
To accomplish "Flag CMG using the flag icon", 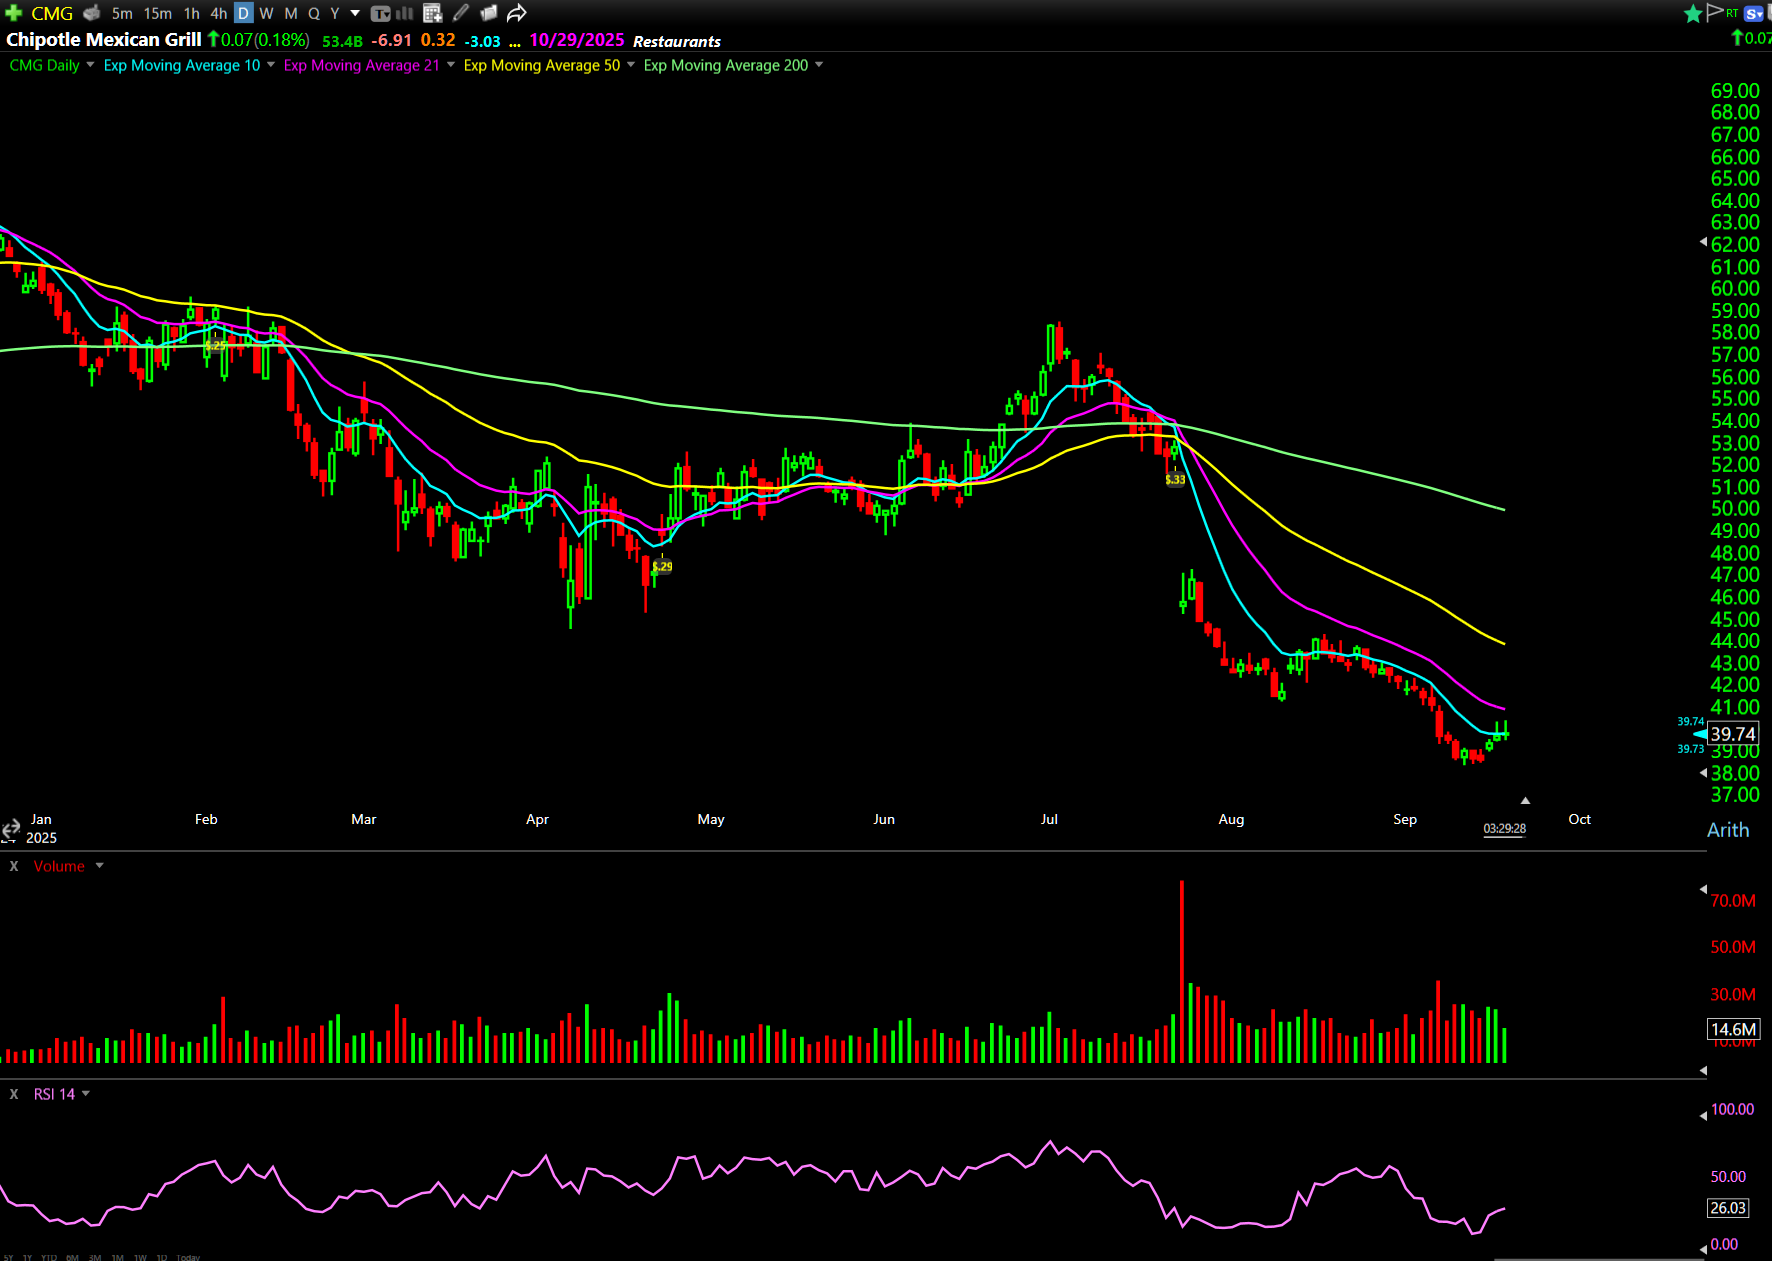I will click(1714, 12).
